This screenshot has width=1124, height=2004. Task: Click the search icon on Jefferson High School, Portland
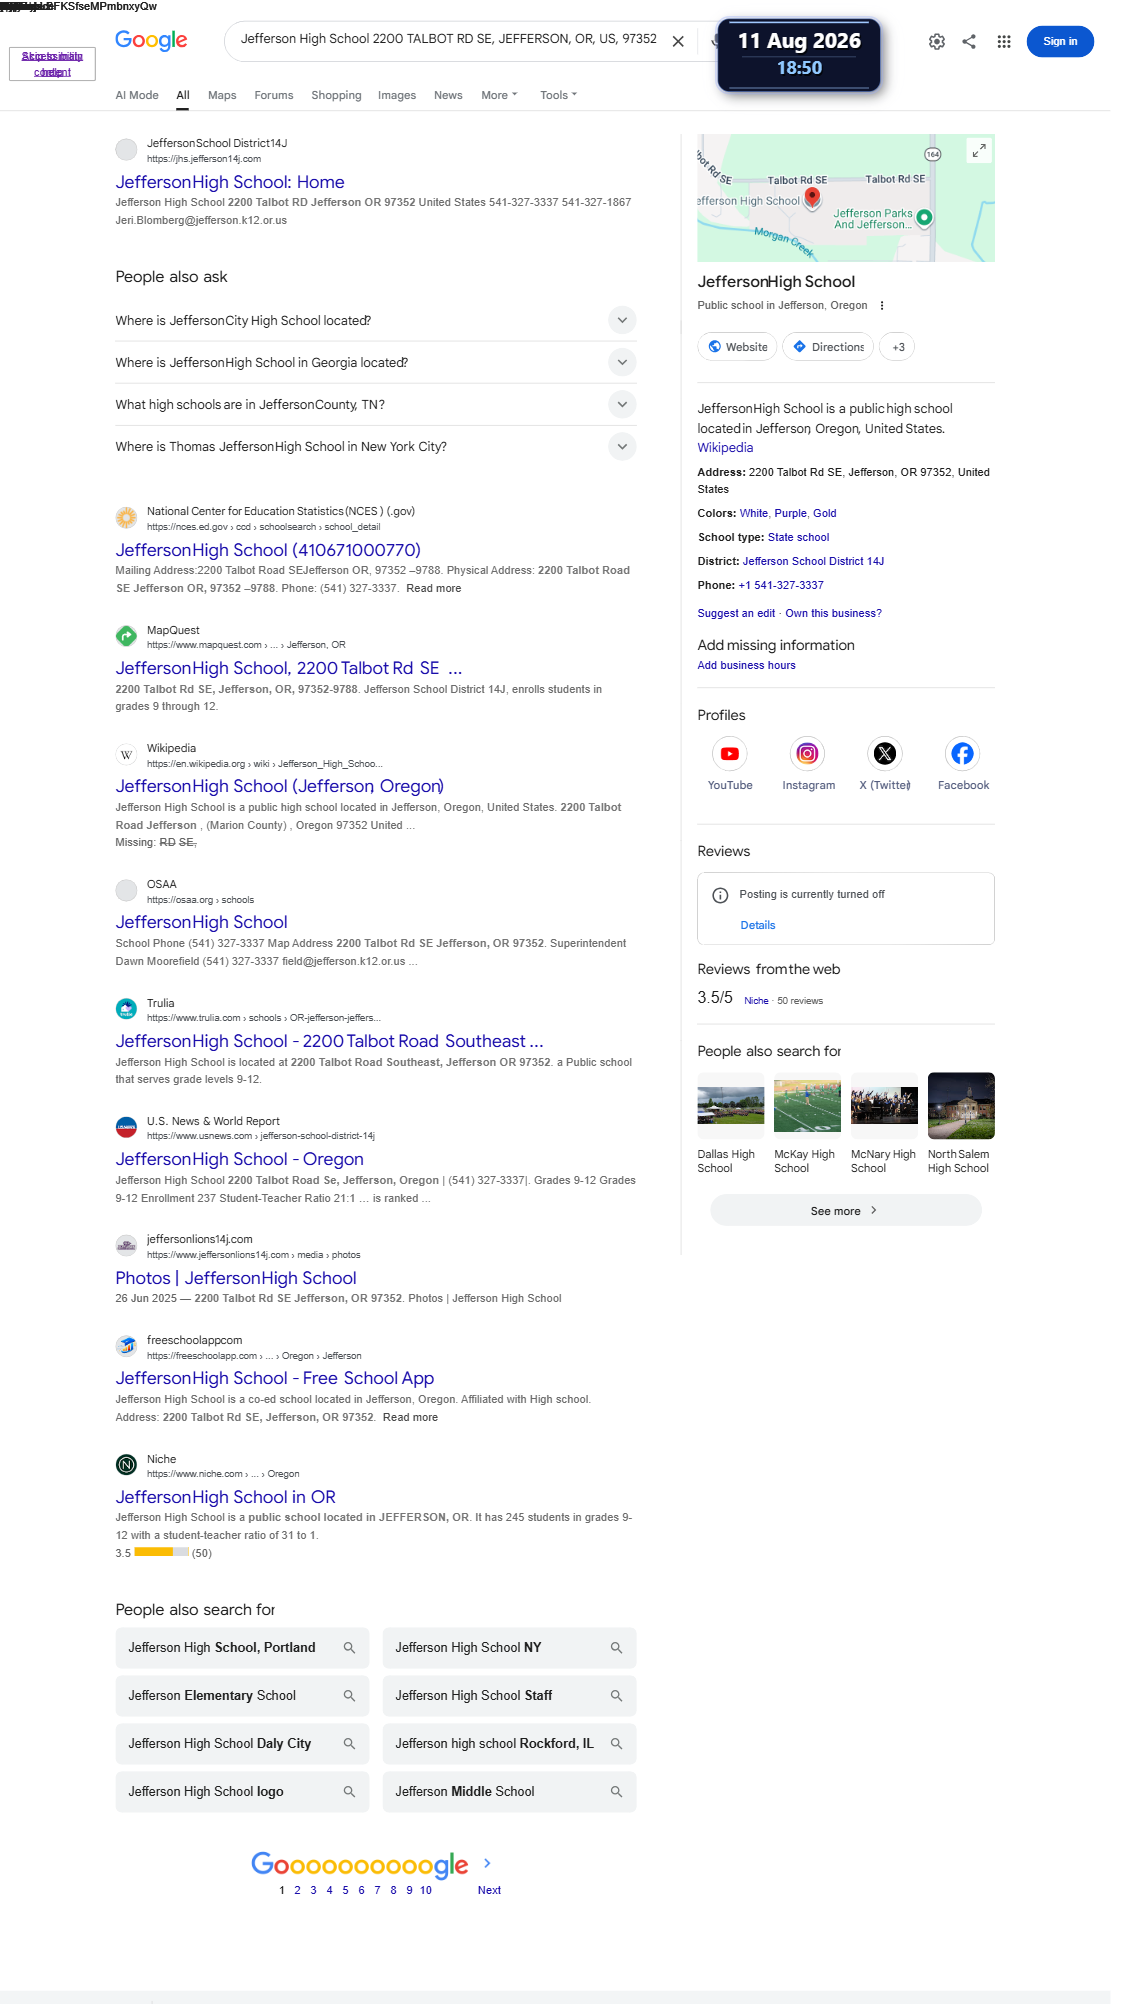[x=349, y=1648]
